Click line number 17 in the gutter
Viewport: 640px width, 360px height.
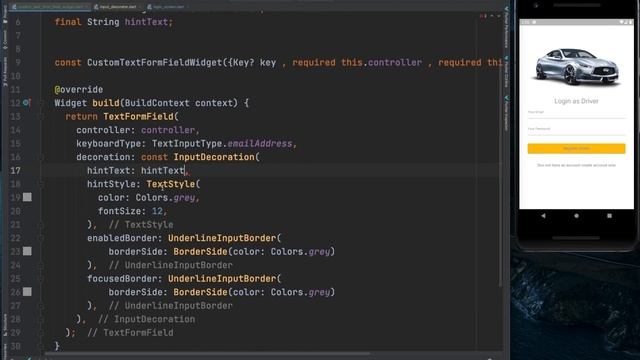pos(16,171)
